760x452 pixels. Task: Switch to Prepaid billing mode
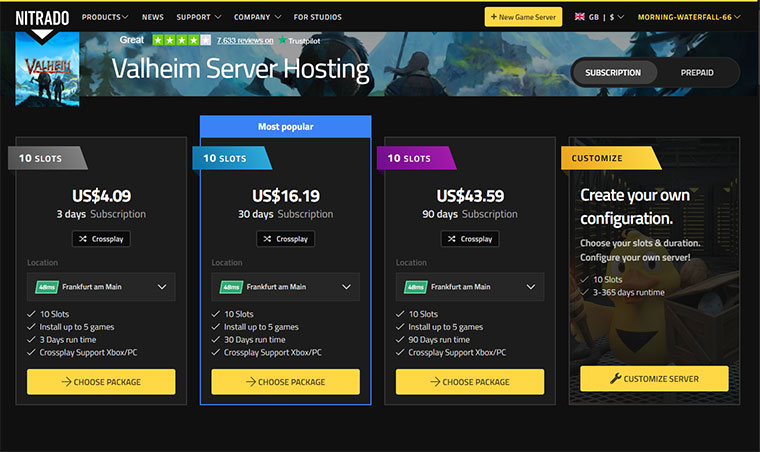coord(697,73)
